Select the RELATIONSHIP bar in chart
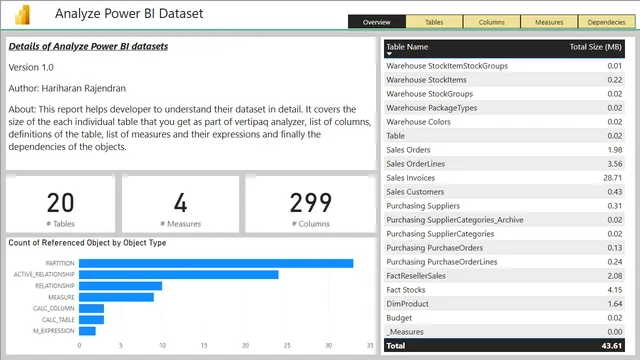 click(120, 286)
